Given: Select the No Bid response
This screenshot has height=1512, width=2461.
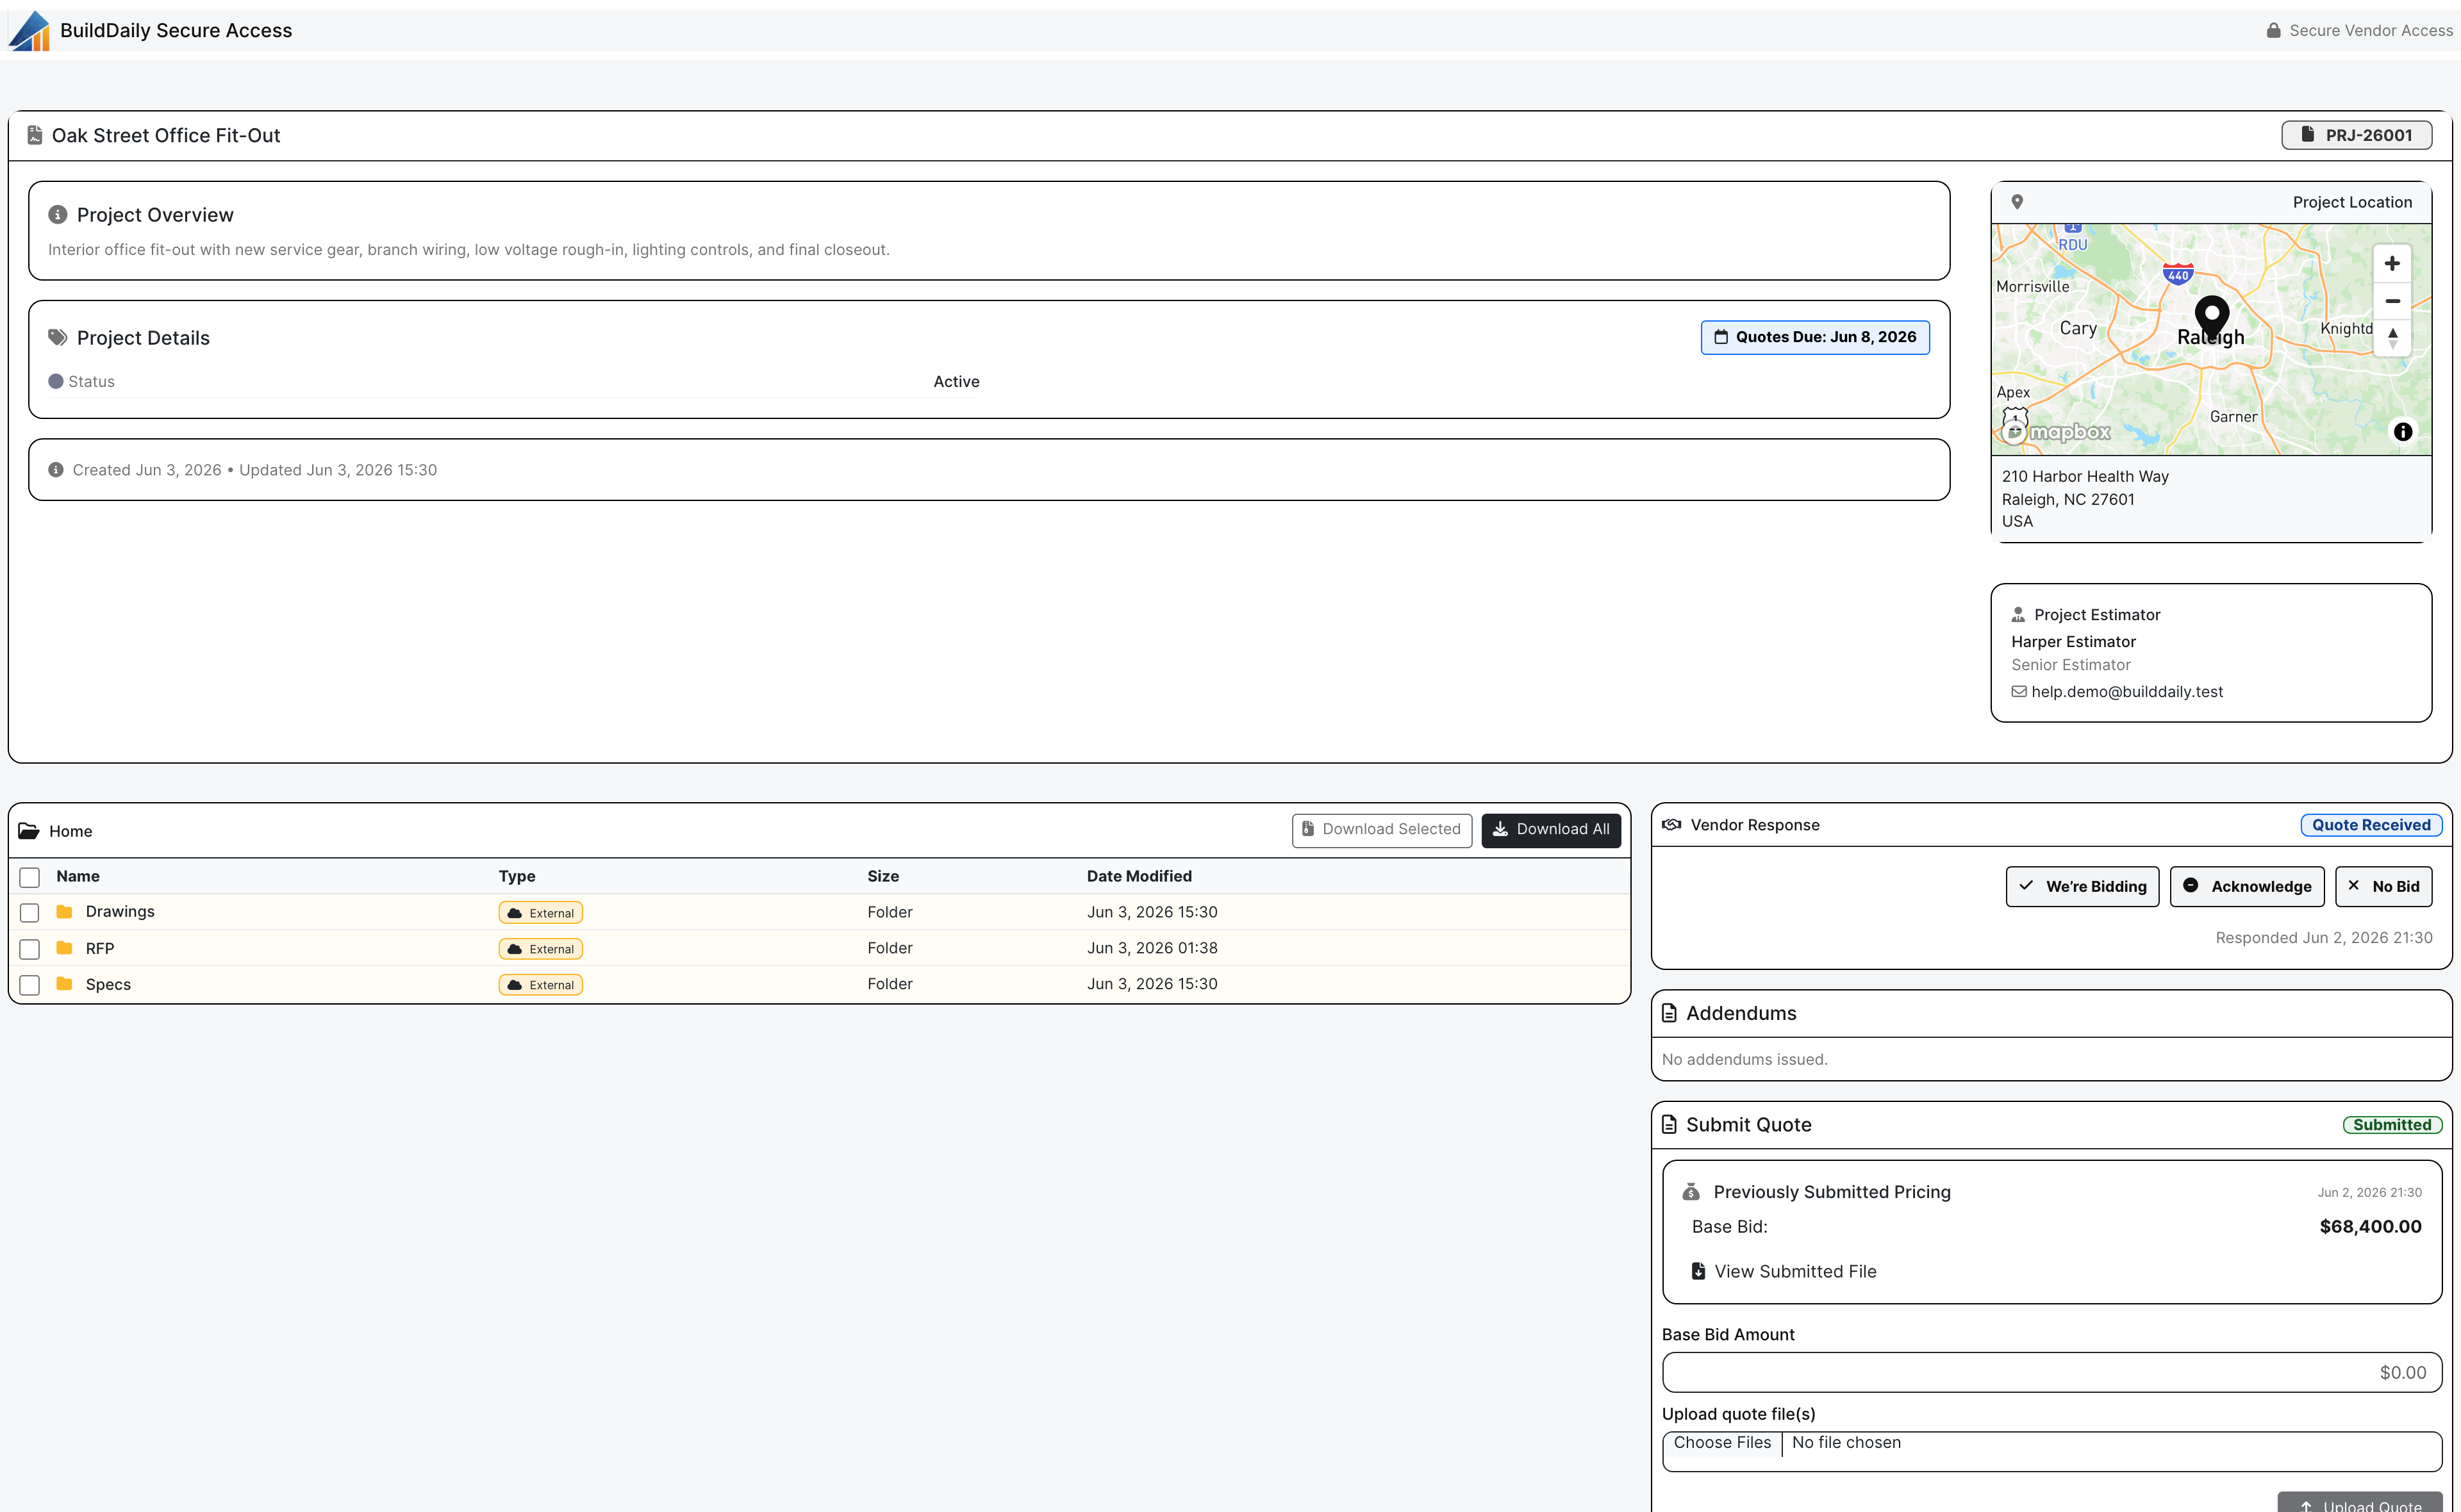Looking at the screenshot, I should (x=2383, y=887).
